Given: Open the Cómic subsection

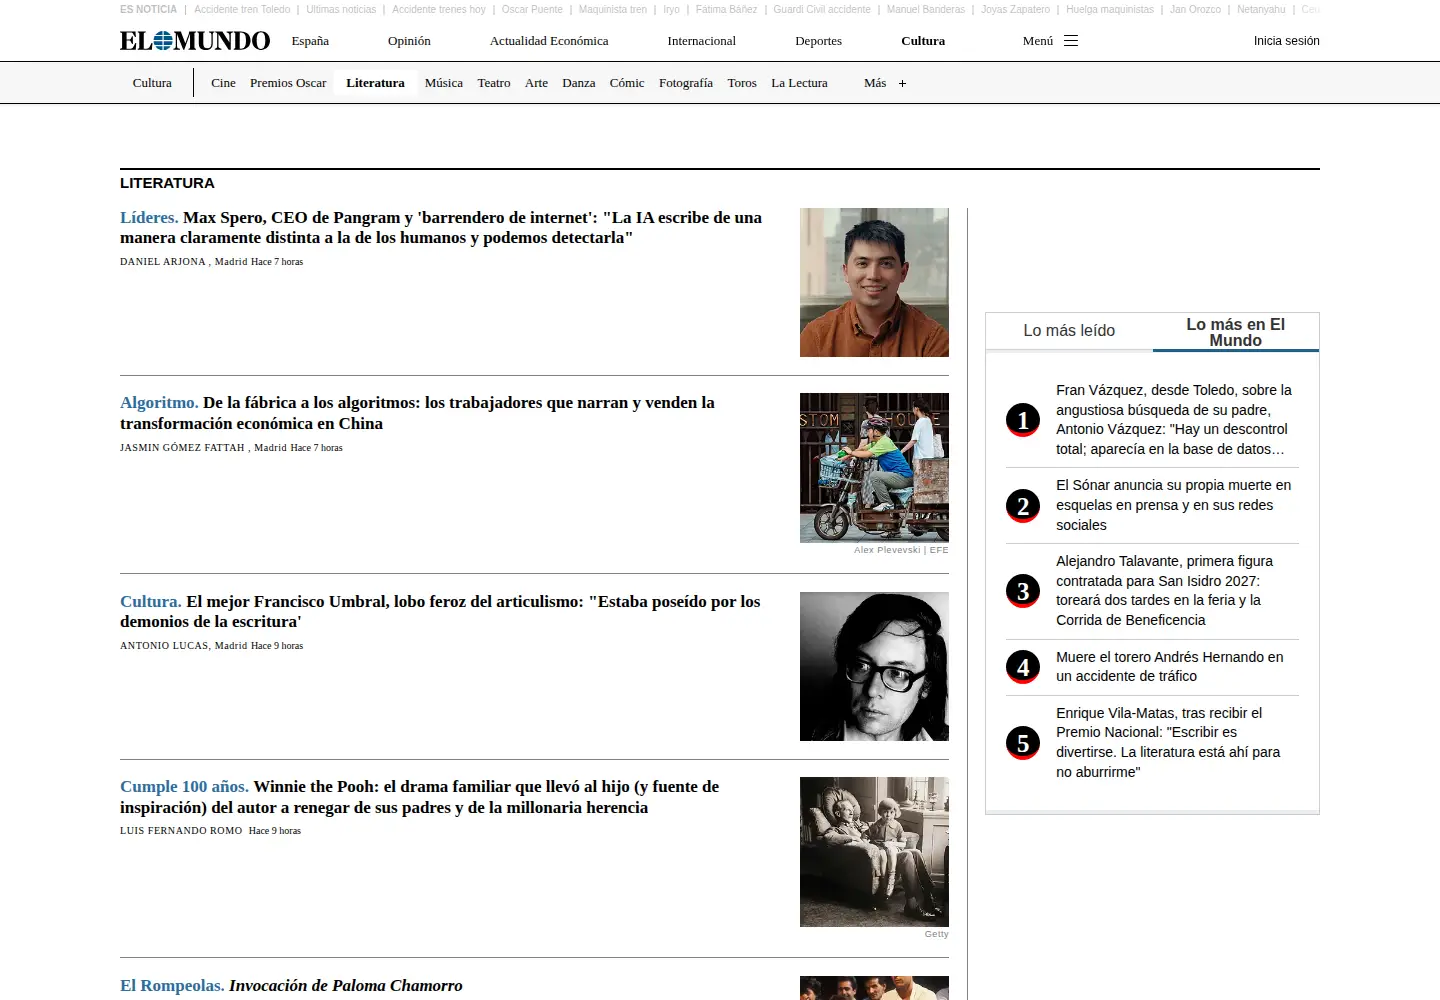Looking at the screenshot, I should 627,83.
